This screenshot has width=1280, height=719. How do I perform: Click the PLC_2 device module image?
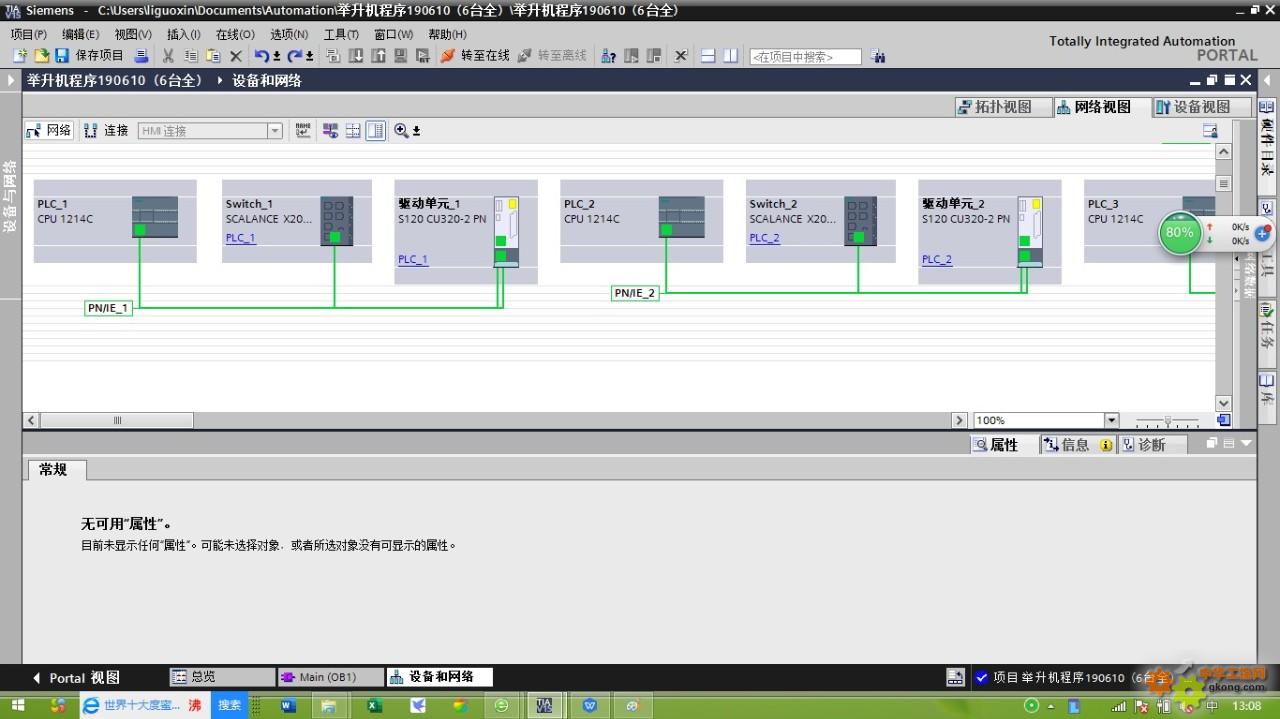tap(682, 217)
